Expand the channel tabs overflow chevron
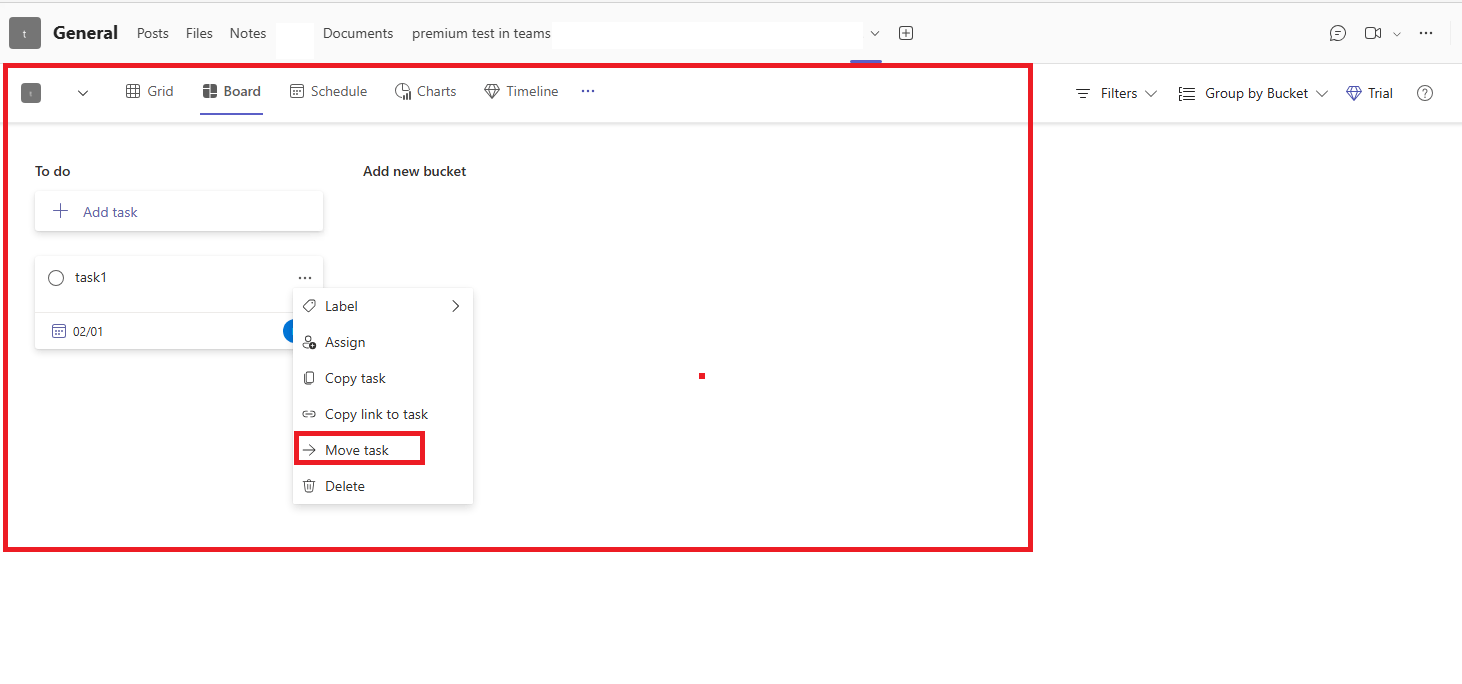 pos(875,33)
